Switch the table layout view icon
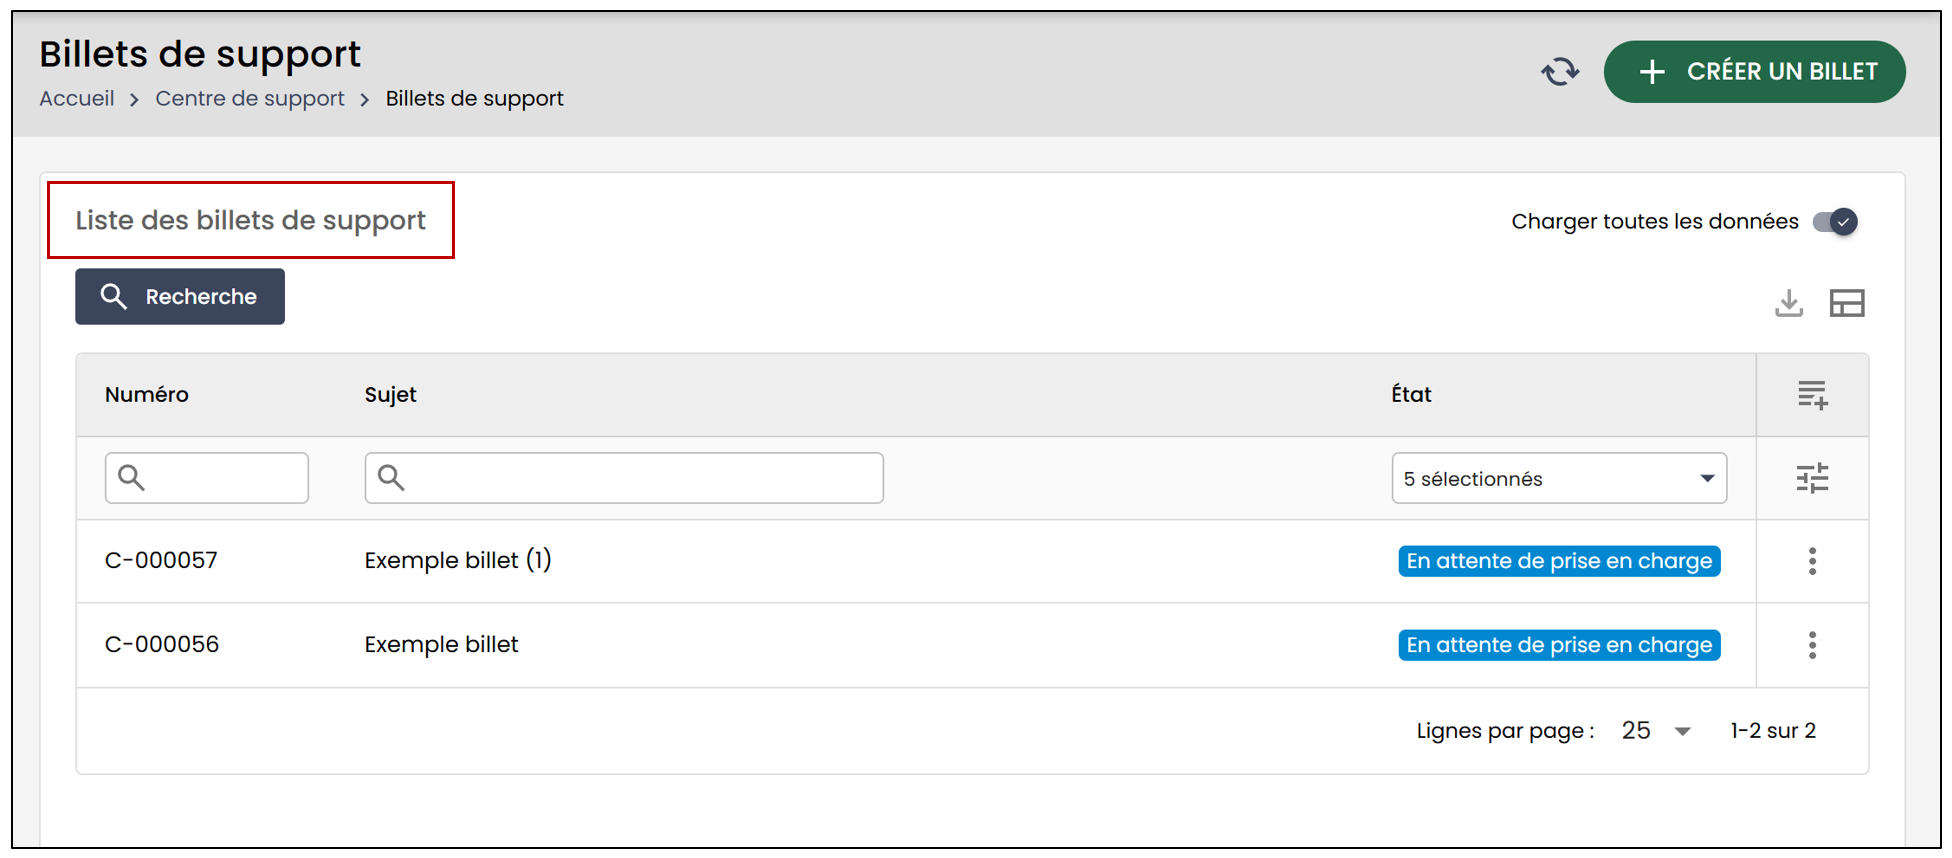Screen dimensions: 1952x858 tap(1847, 303)
